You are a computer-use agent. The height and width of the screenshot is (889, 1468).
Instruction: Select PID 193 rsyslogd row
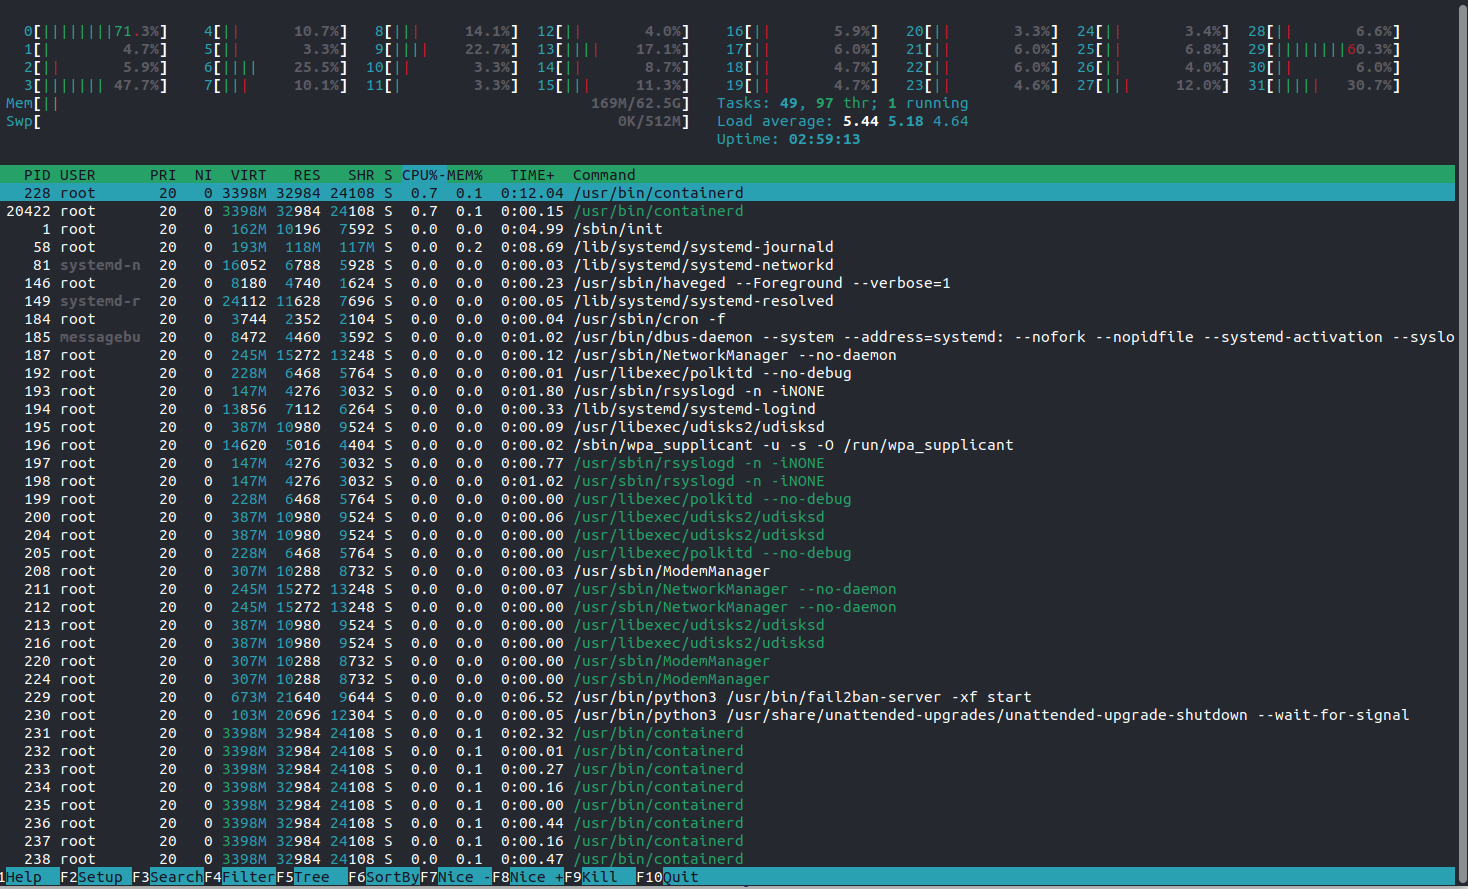coord(727,391)
